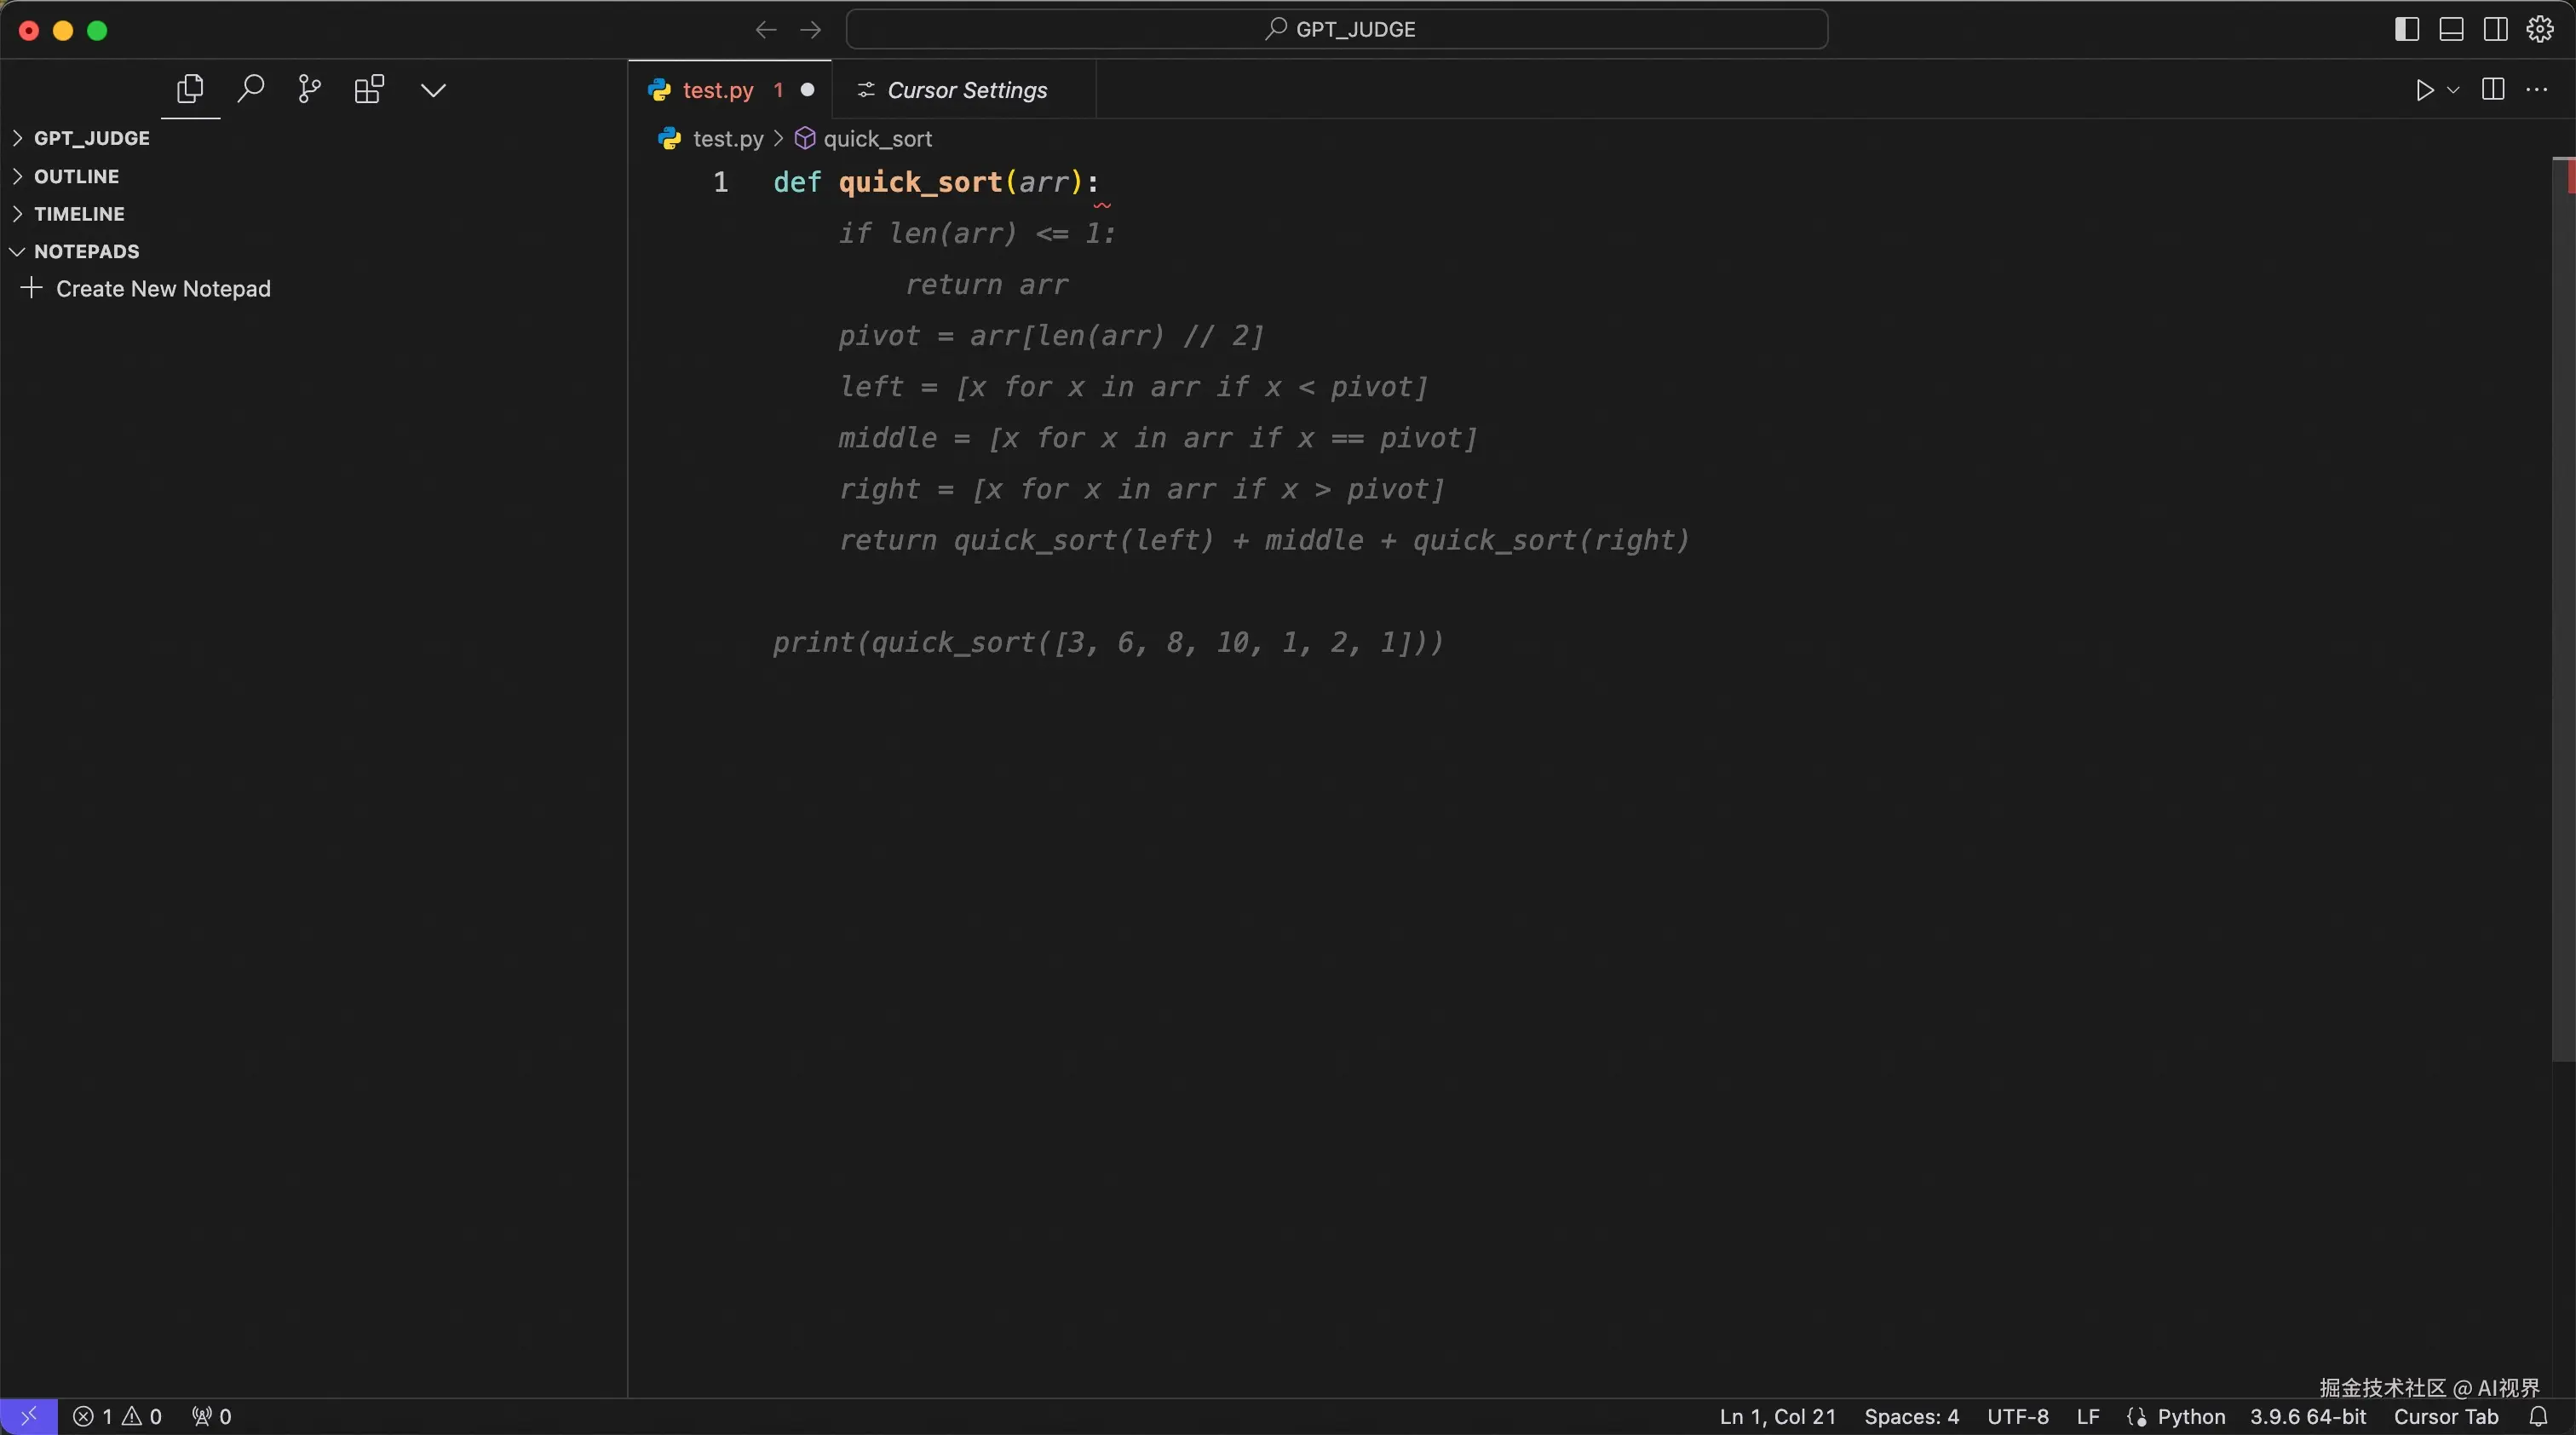The height and width of the screenshot is (1435, 2576).
Task: Click the notifications bell icon
Action: click(2538, 1416)
